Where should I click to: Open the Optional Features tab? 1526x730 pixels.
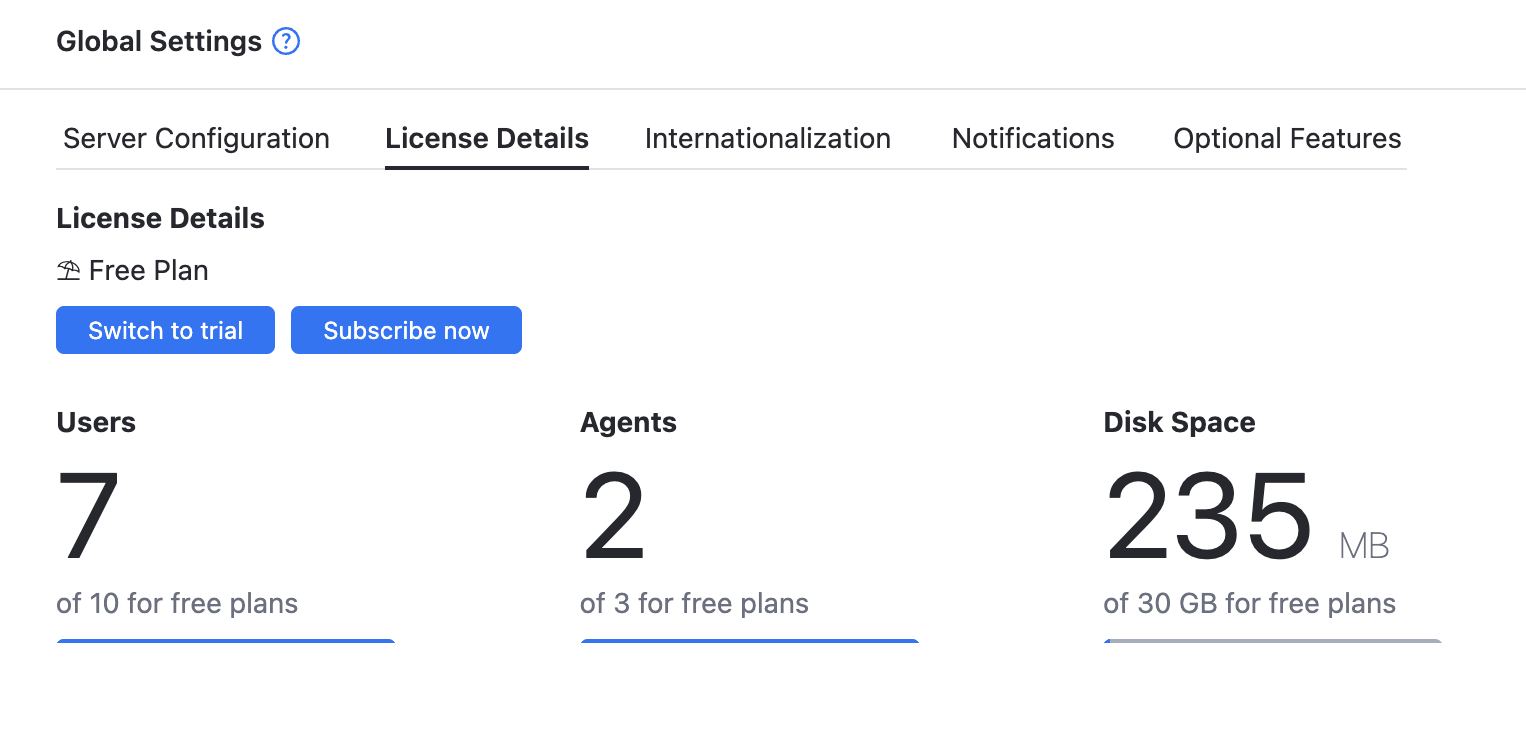click(x=1287, y=138)
